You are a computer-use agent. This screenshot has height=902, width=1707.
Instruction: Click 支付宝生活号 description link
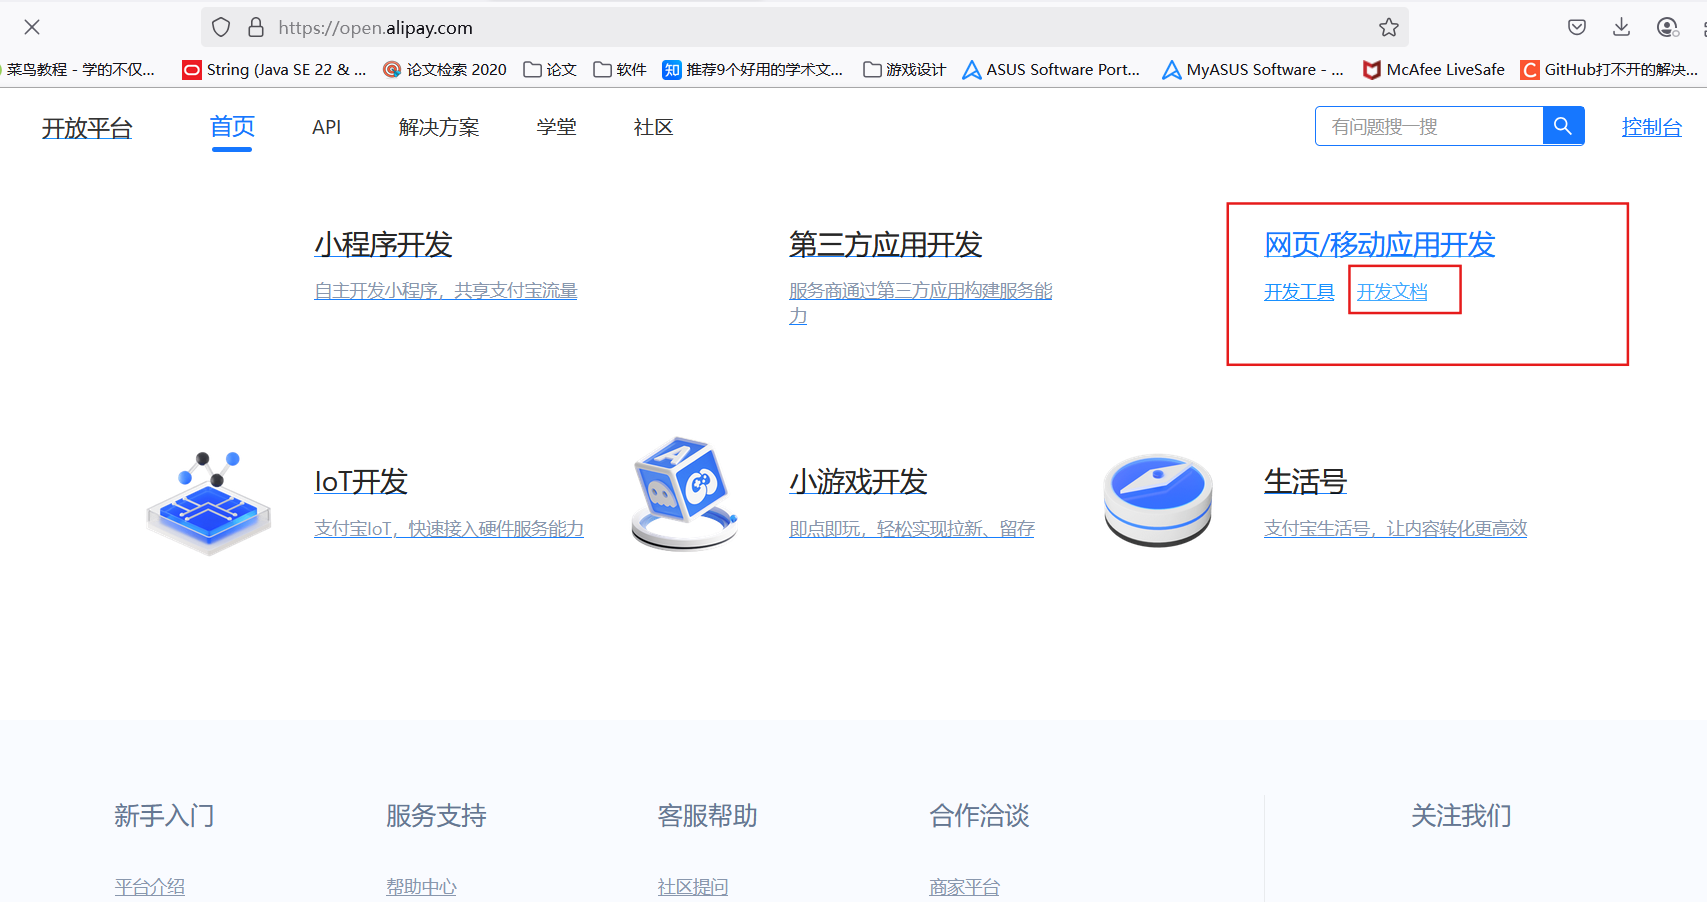click(1395, 528)
